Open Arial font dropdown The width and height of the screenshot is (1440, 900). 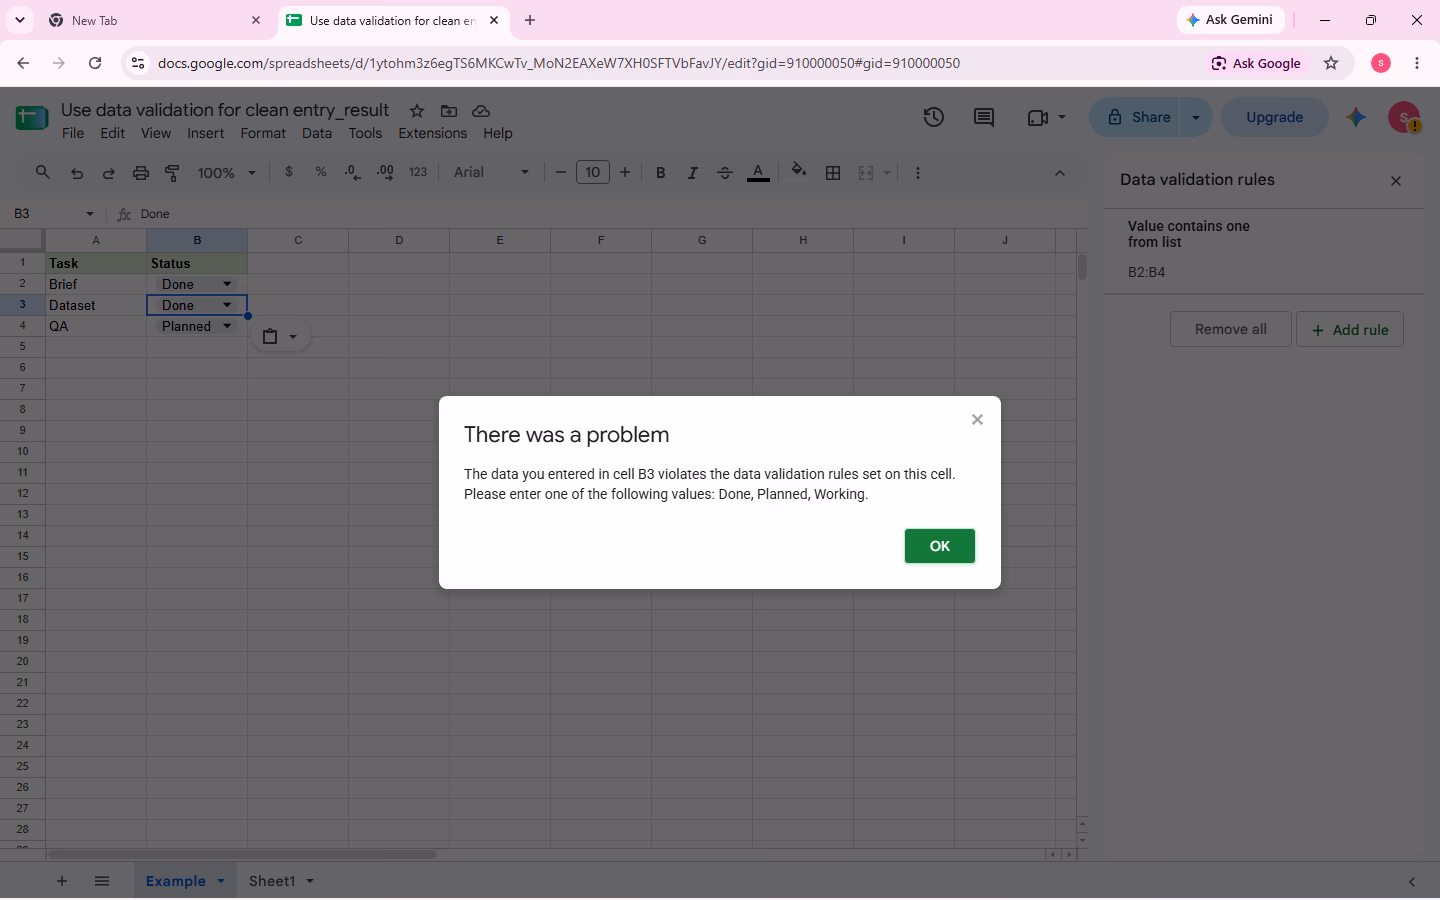point(491,172)
